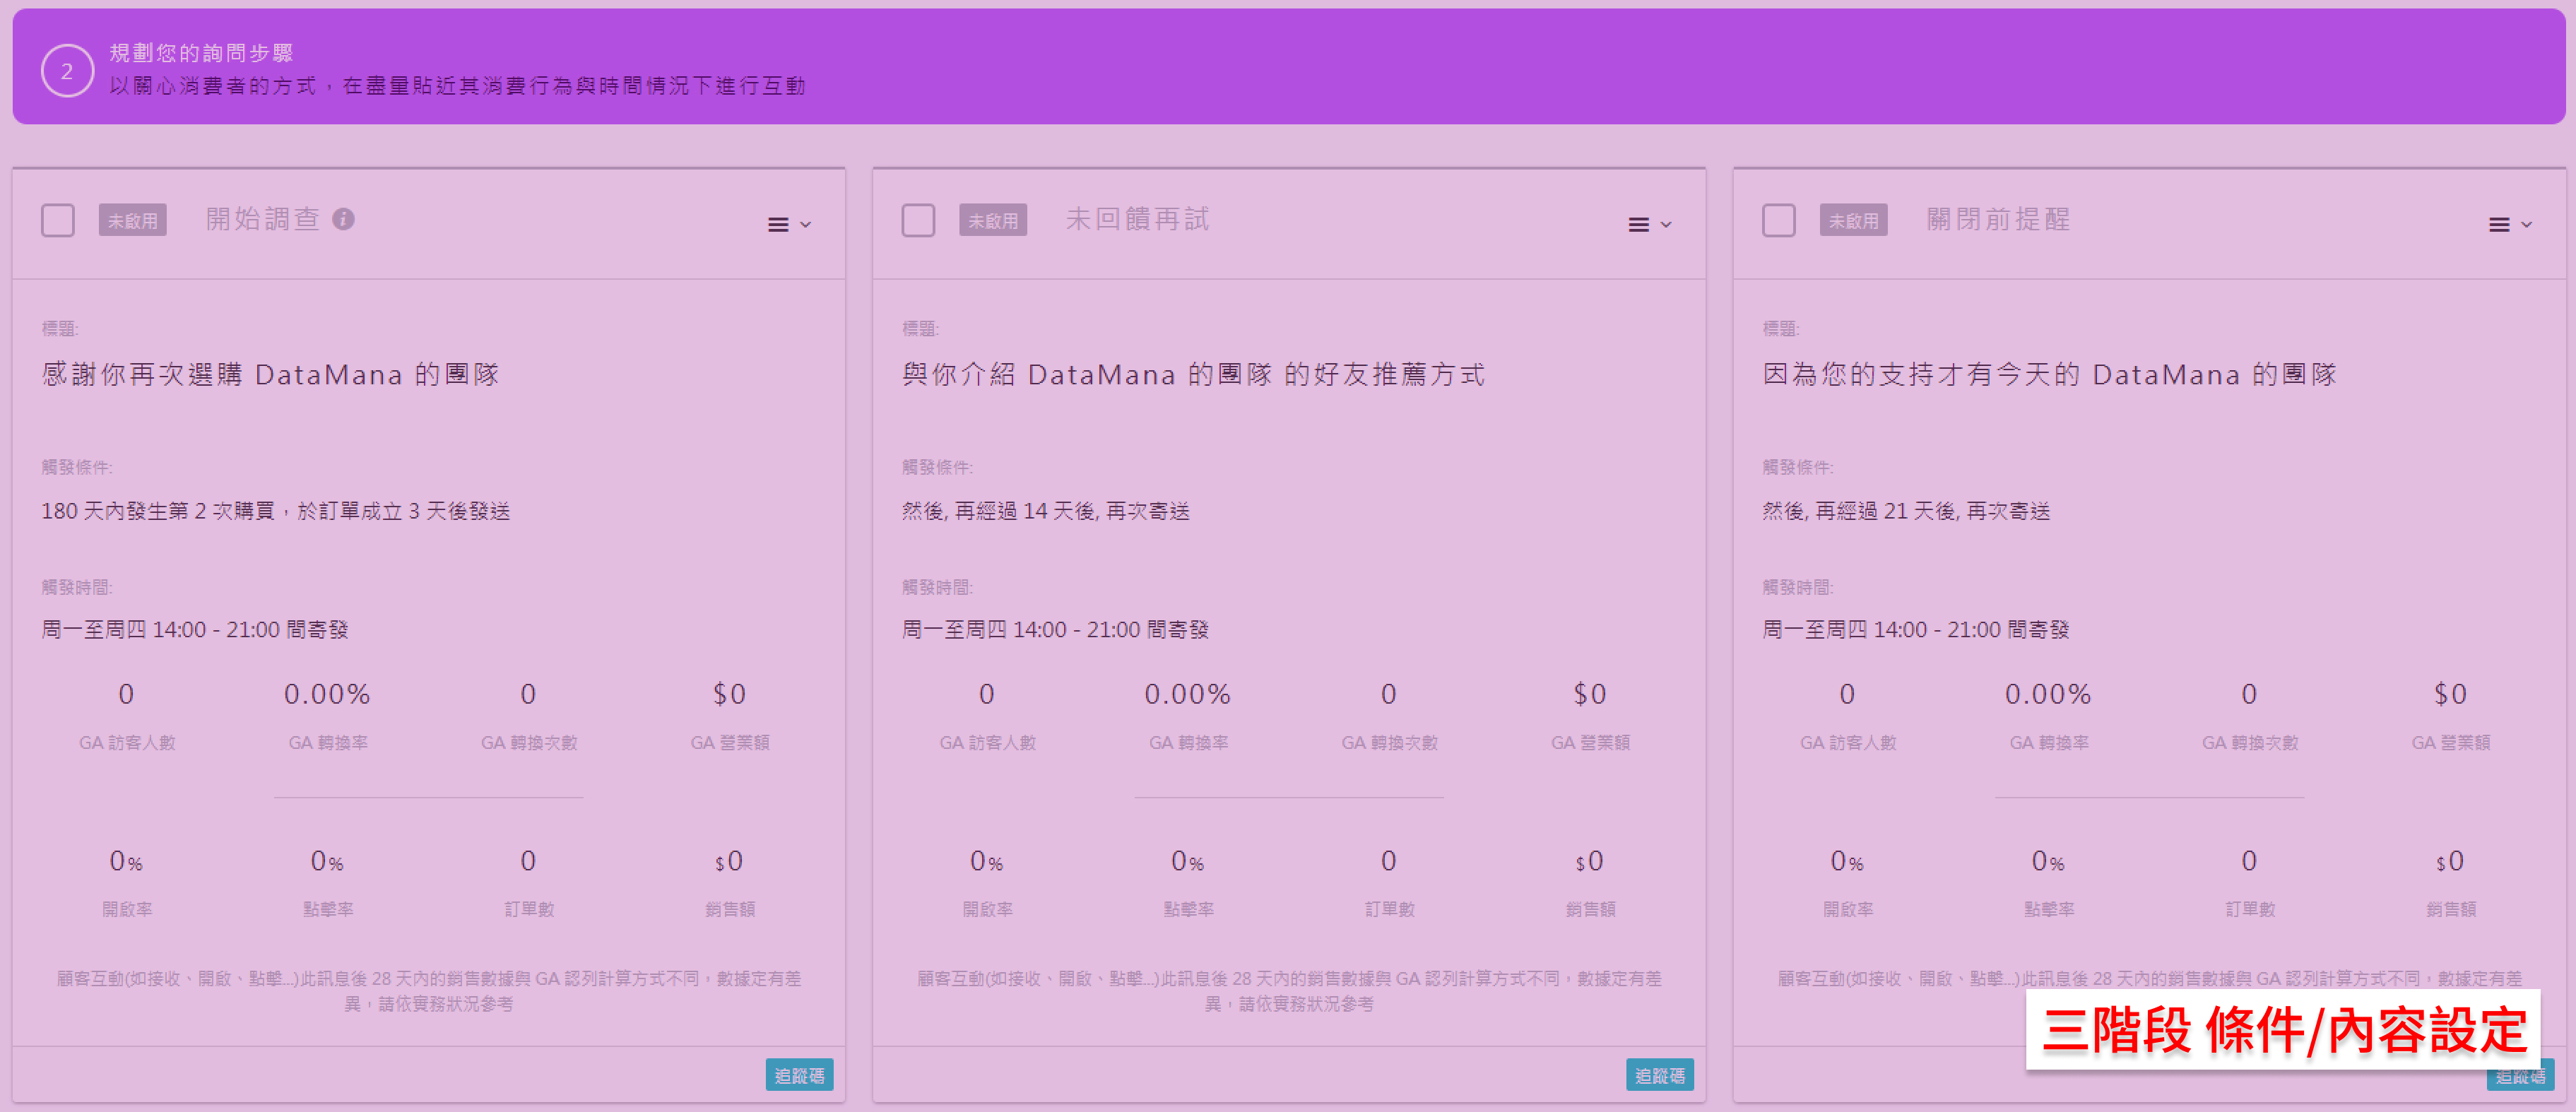Tick the 未回饋再試 checkbox
This screenshot has width=2576, height=1112.
pos(918,220)
